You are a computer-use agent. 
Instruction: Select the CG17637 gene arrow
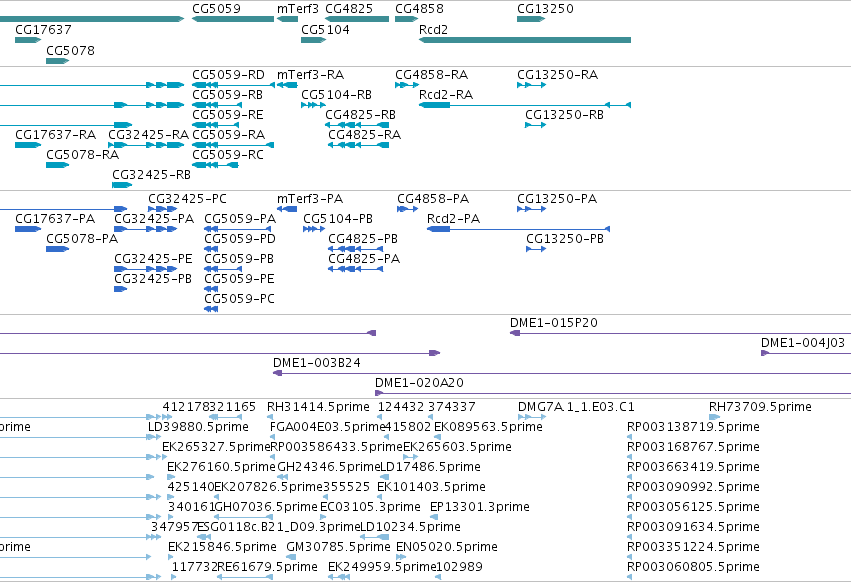click(x=28, y=40)
